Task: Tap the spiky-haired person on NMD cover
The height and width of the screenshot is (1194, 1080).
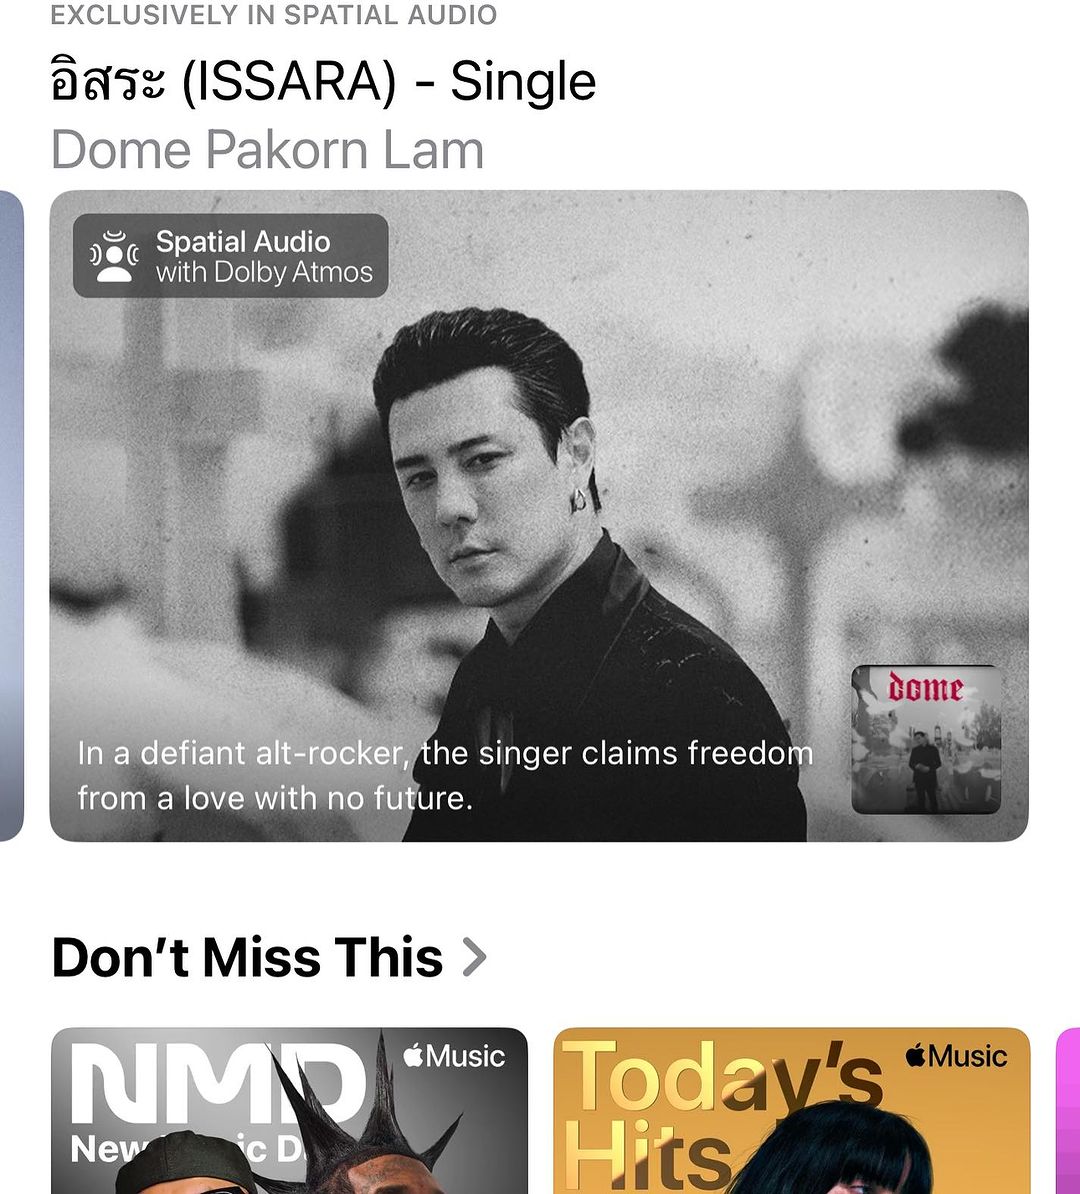Action: point(358,1135)
